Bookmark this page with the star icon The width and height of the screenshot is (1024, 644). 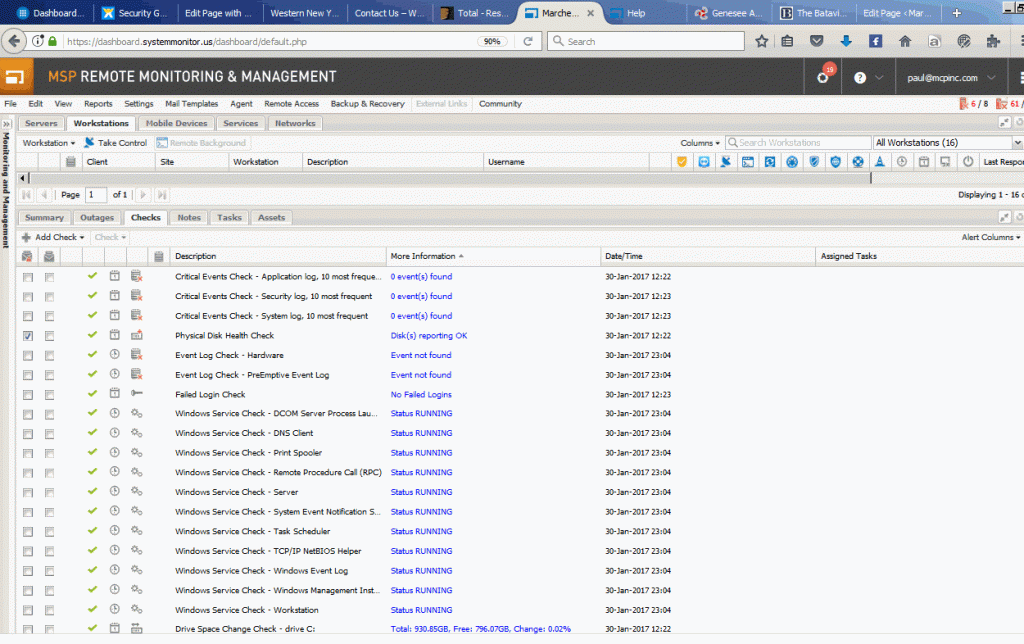[761, 41]
